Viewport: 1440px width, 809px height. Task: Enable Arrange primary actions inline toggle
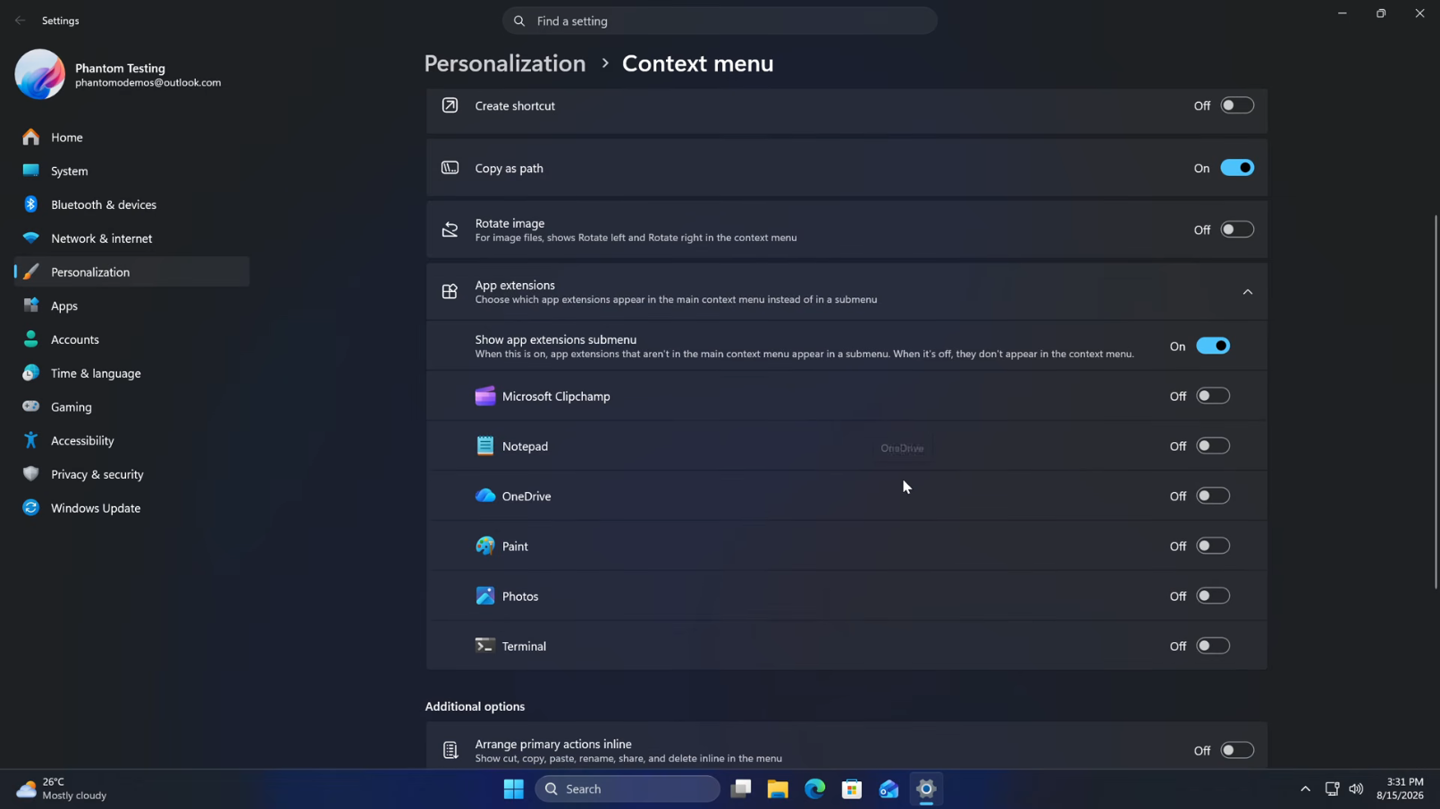click(x=1237, y=750)
